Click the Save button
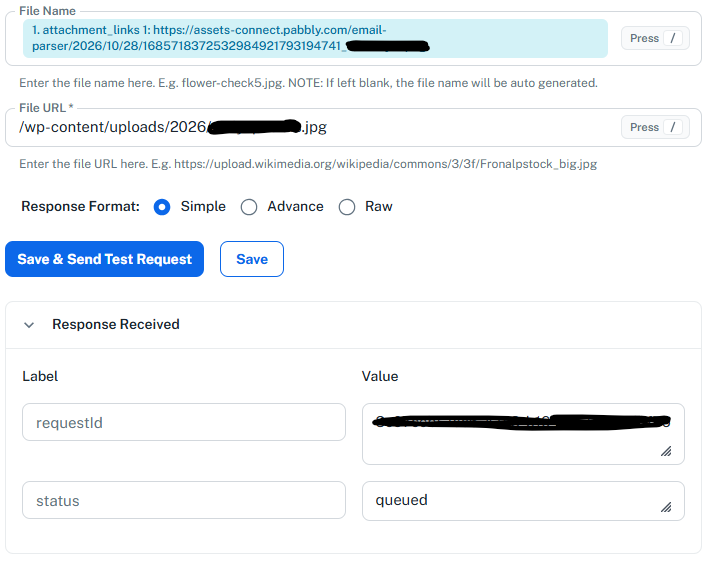The image size is (721, 569). (252, 259)
